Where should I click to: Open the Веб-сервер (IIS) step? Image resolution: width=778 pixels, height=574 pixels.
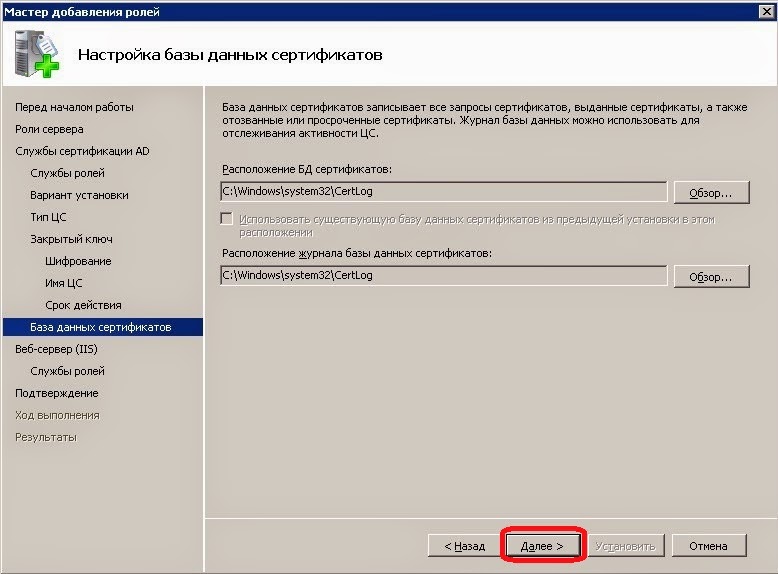pos(57,349)
